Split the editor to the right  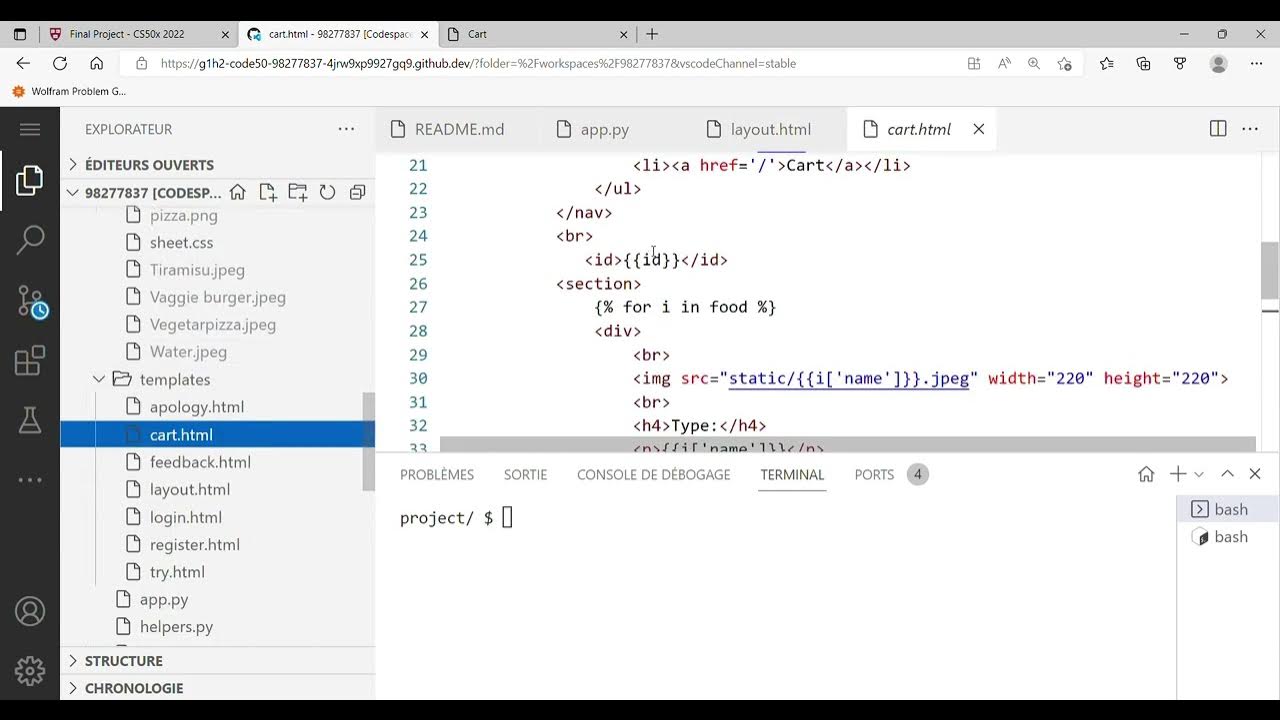(1218, 129)
